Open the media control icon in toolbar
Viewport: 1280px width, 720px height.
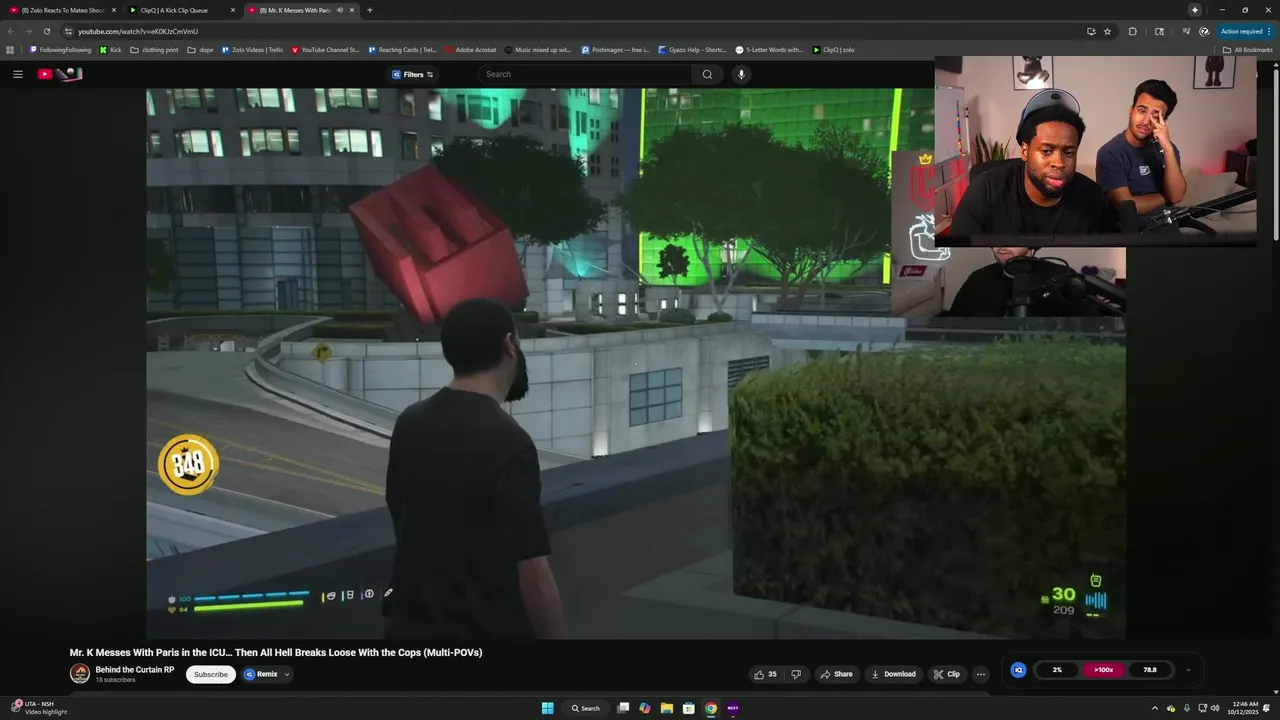pos(1185,31)
